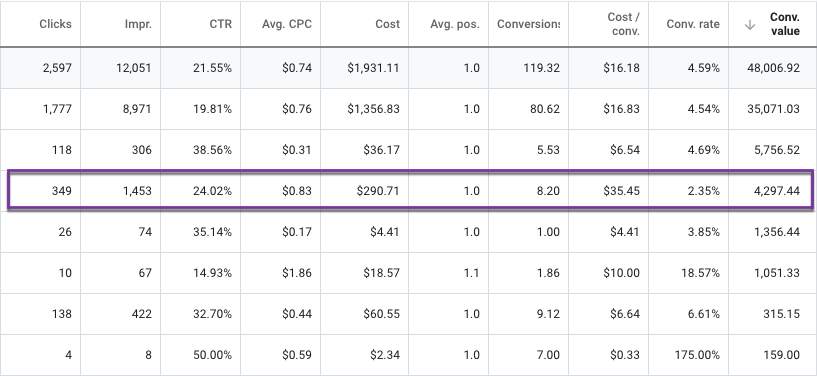
Task: Click the sort arrow beside Conv. value
Action: [750, 24]
